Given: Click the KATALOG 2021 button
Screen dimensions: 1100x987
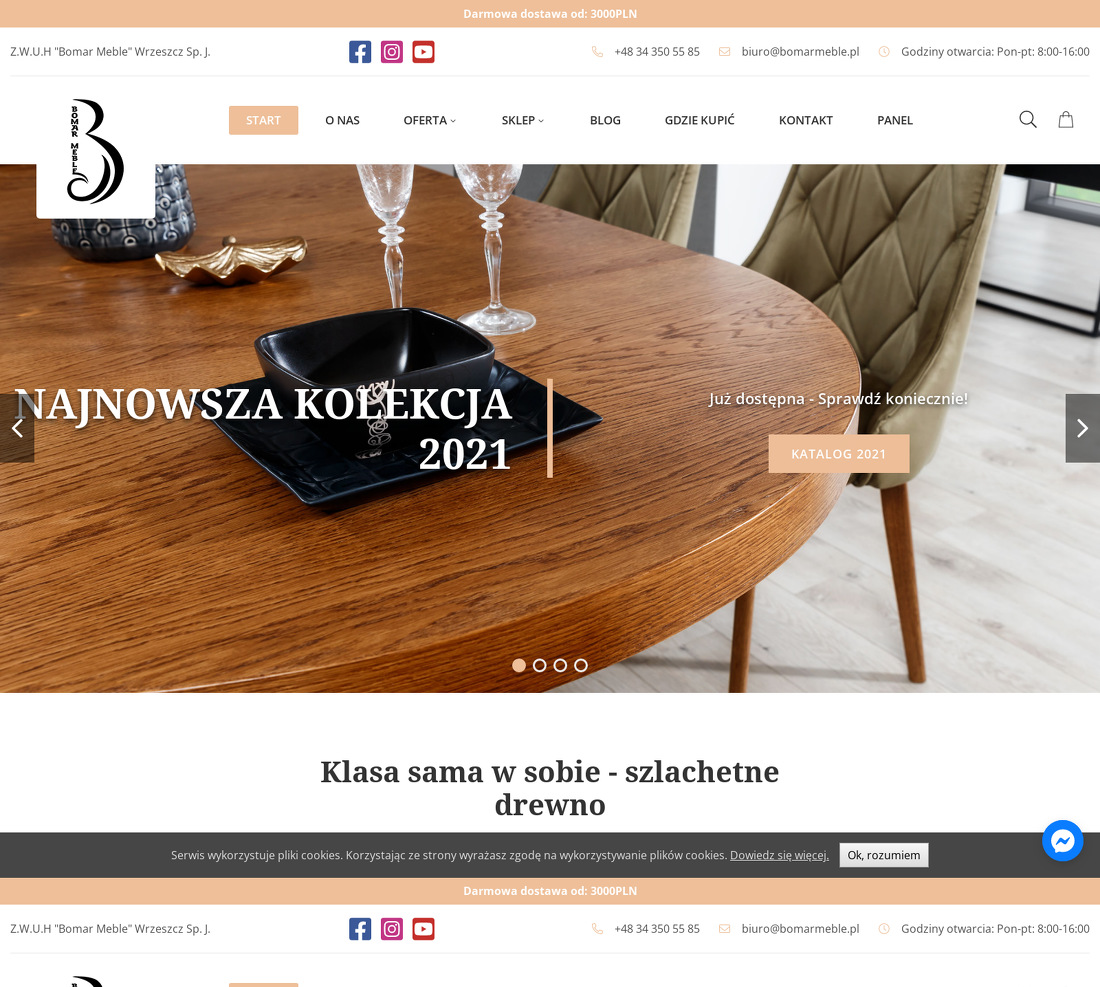Looking at the screenshot, I should pyautogui.click(x=839, y=454).
